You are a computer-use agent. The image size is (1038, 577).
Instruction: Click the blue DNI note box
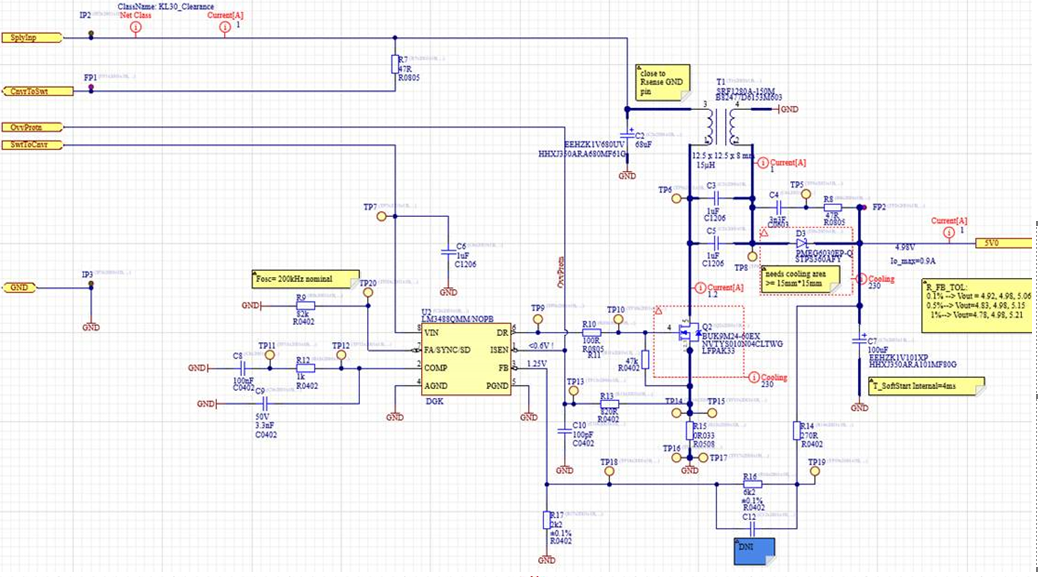754,551
